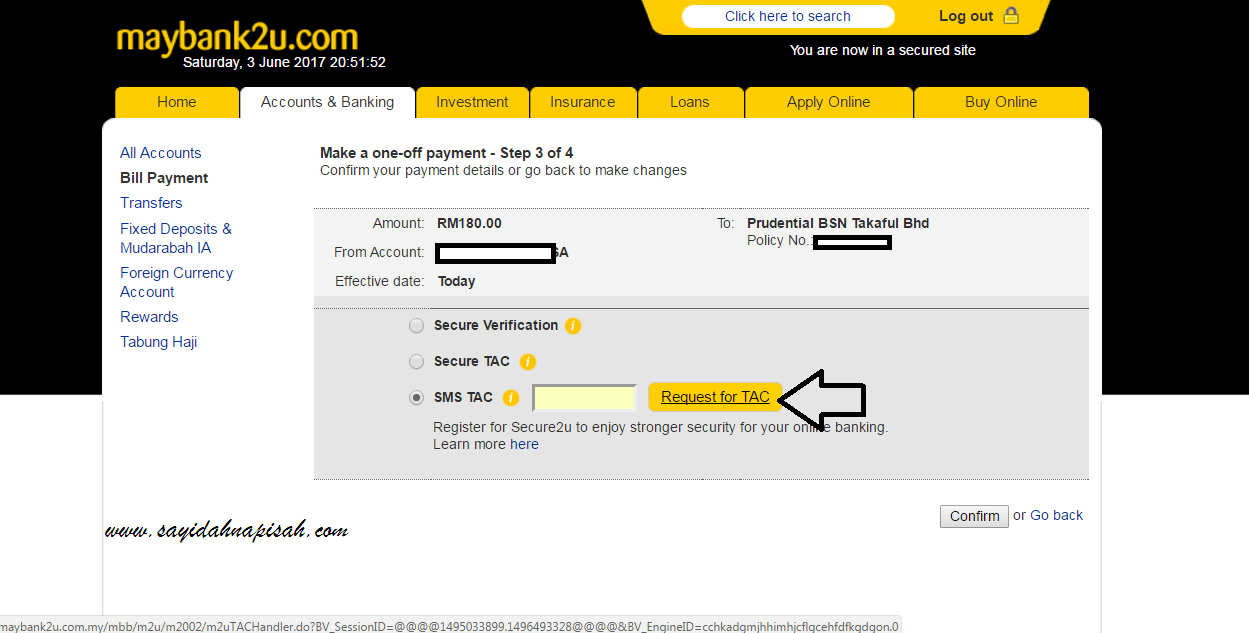This screenshot has height=633, width=1249.
Task: Open Bill Payment in sidebar
Action: pos(164,178)
